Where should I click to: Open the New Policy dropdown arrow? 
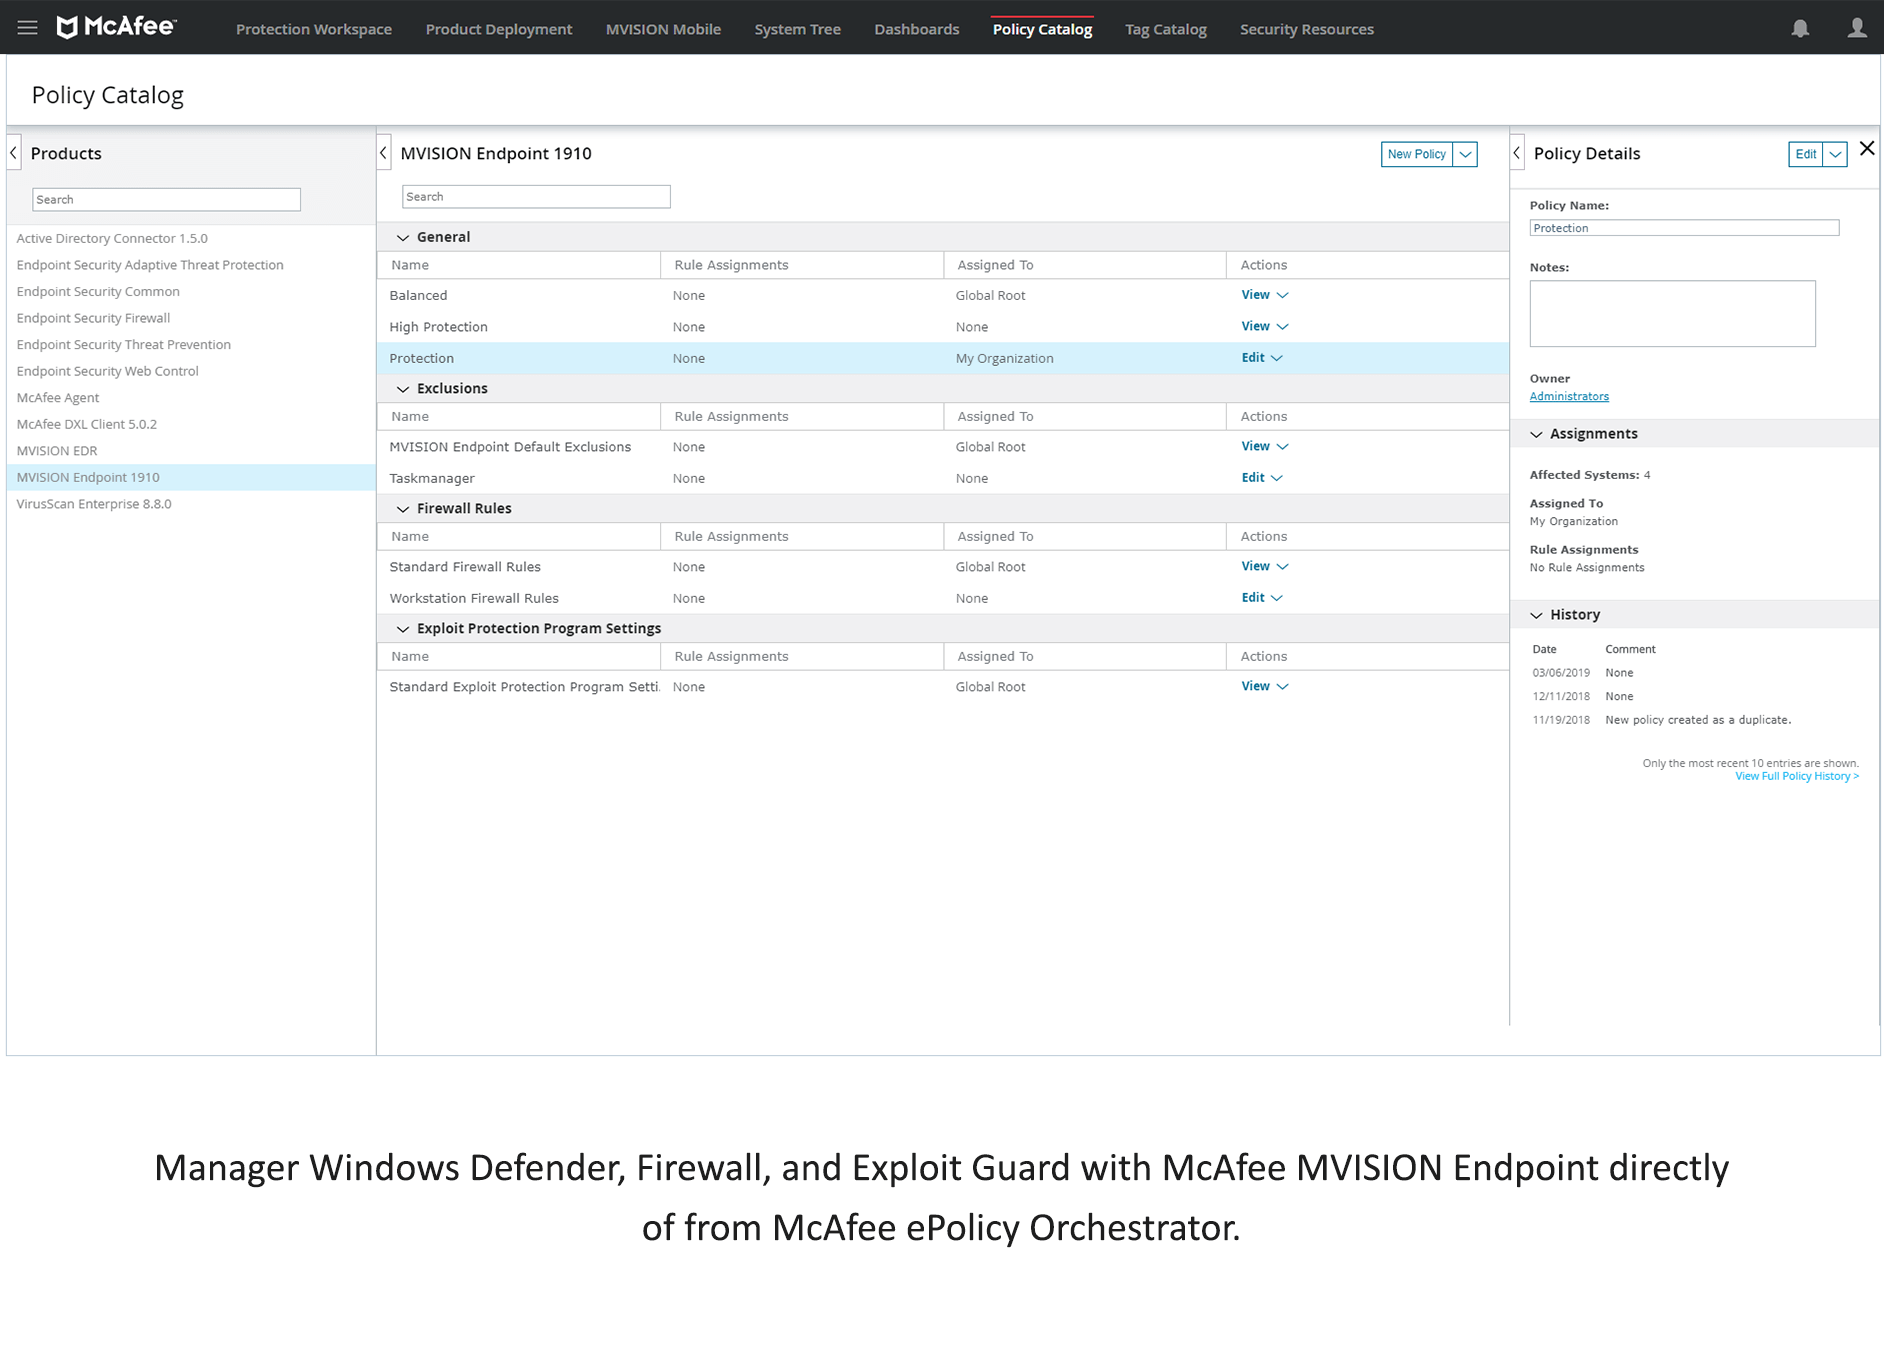(x=1465, y=154)
